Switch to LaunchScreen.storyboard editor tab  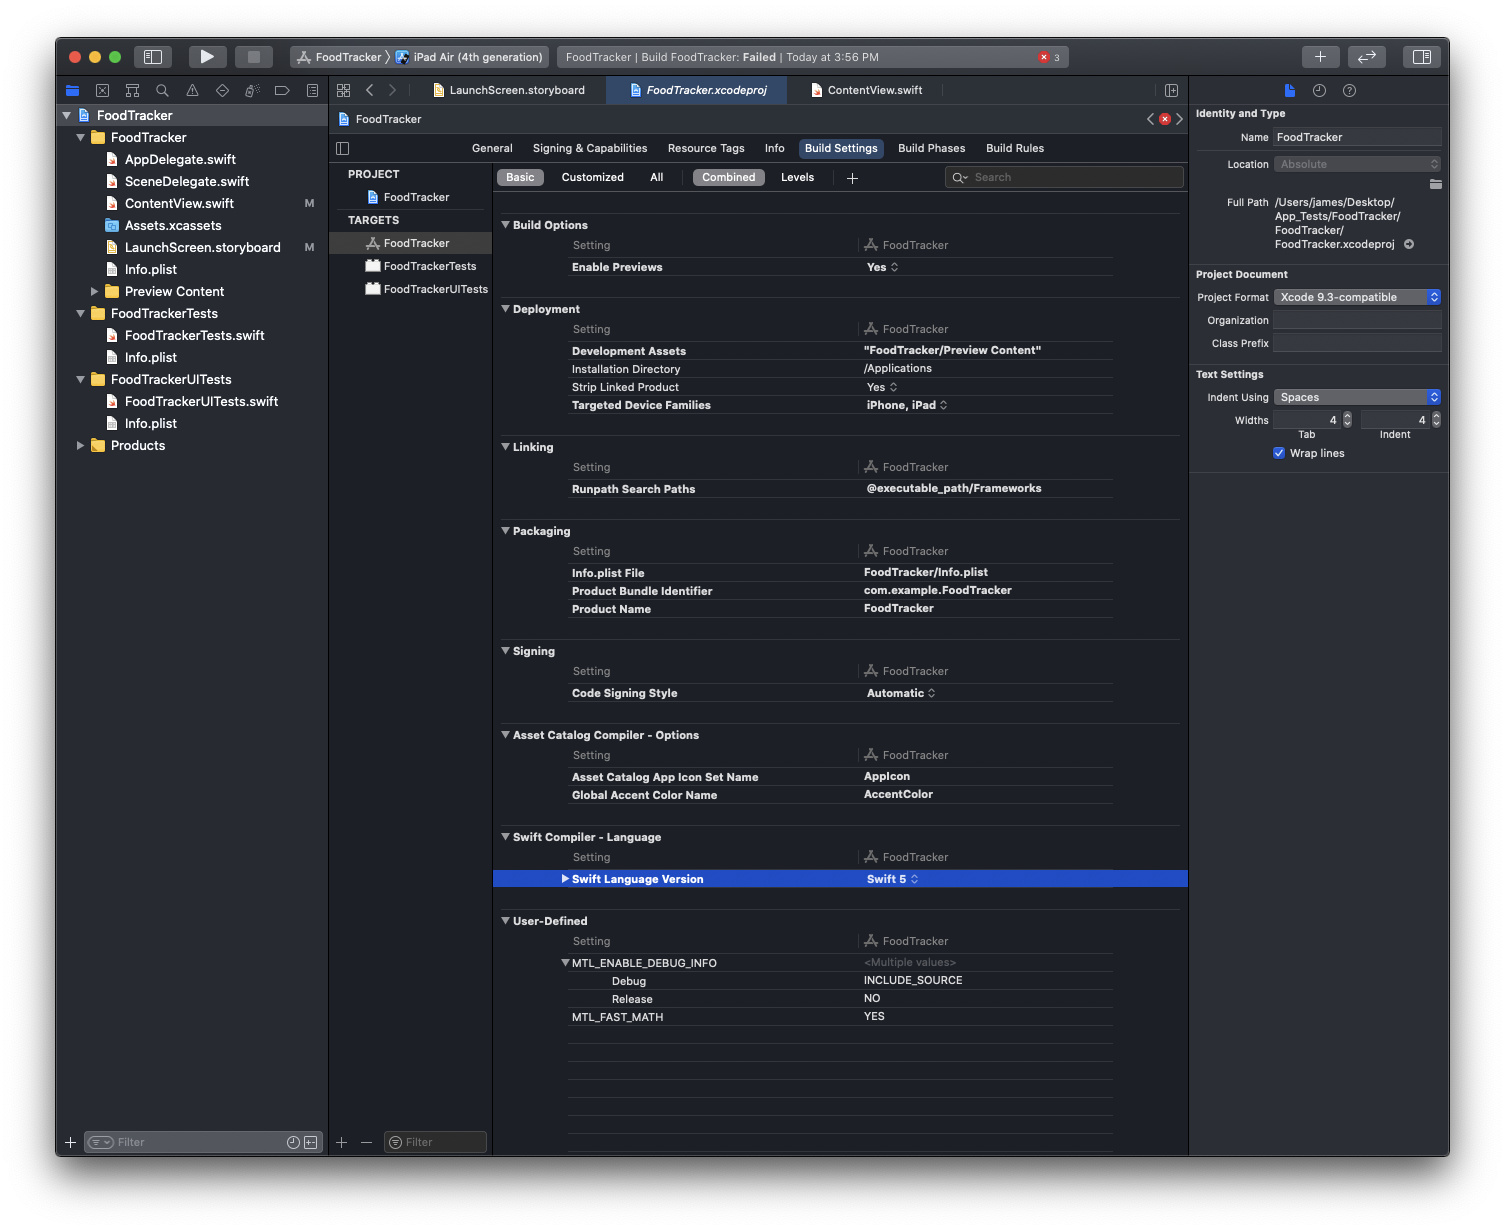click(x=509, y=90)
